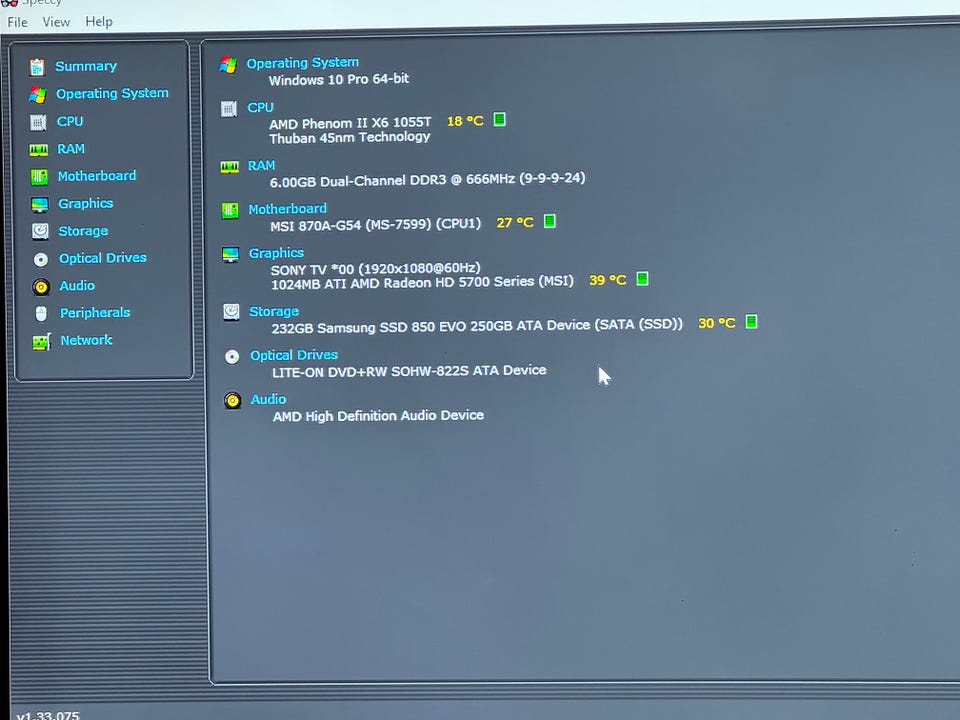The image size is (960, 720).
Task: Show Motherboard section from sidebar
Action: pos(97,176)
